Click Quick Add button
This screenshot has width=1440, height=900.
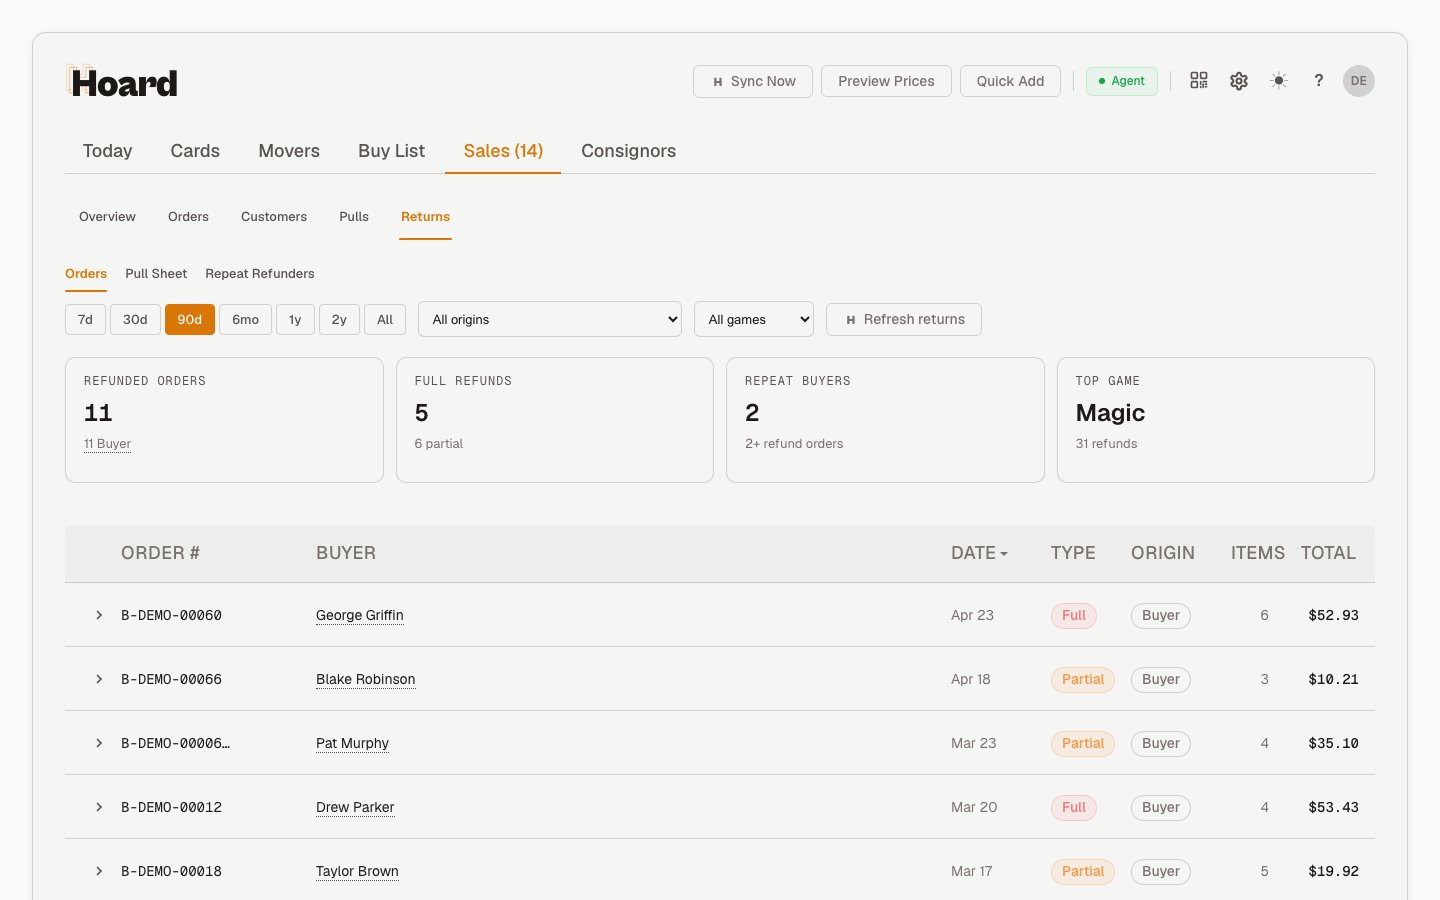click(1010, 81)
